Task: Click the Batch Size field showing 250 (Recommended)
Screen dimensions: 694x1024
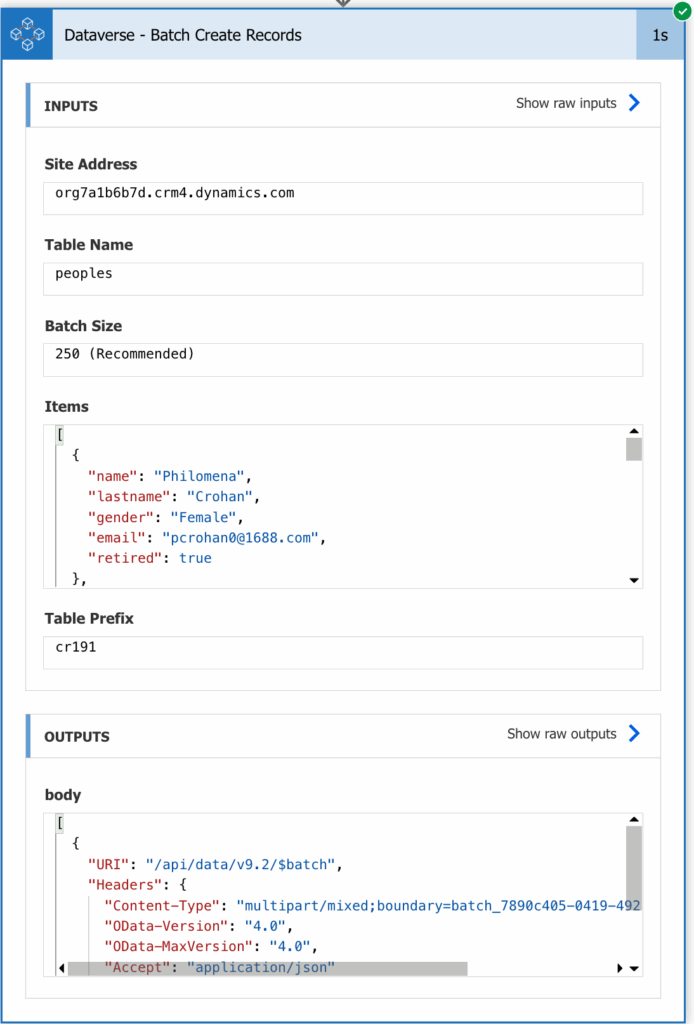Action: coord(343,360)
